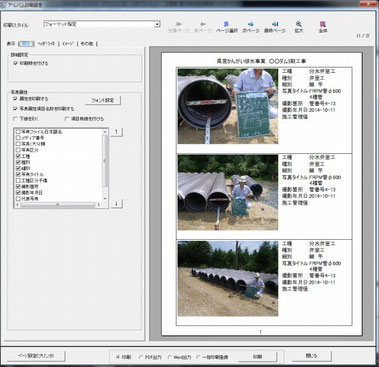Check 写真-大分類 in attribute list
Screen dimensions: 379x367
(18, 144)
